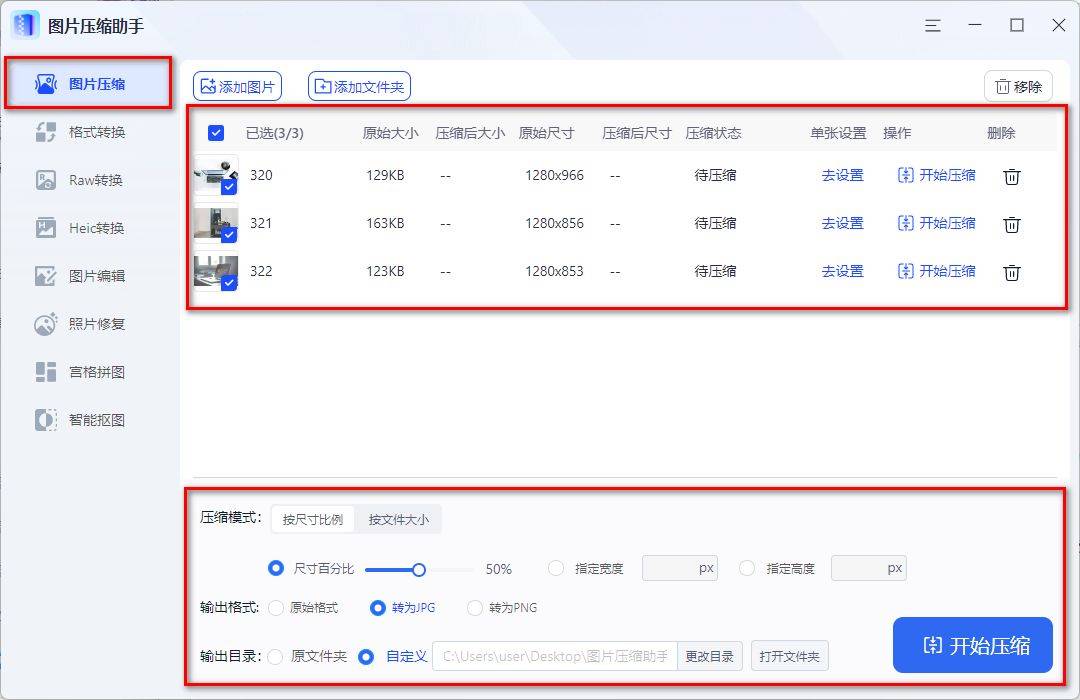The height and width of the screenshot is (700, 1080).
Task: Enable the 转为PNG output format
Action: tap(475, 607)
